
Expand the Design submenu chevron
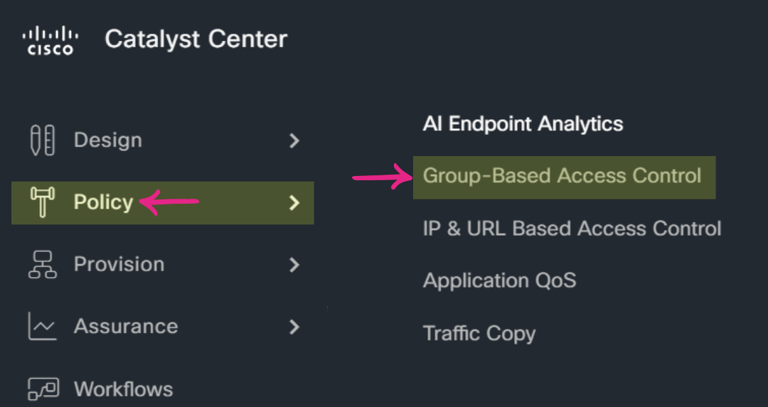pyautogui.click(x=294, y=141)
